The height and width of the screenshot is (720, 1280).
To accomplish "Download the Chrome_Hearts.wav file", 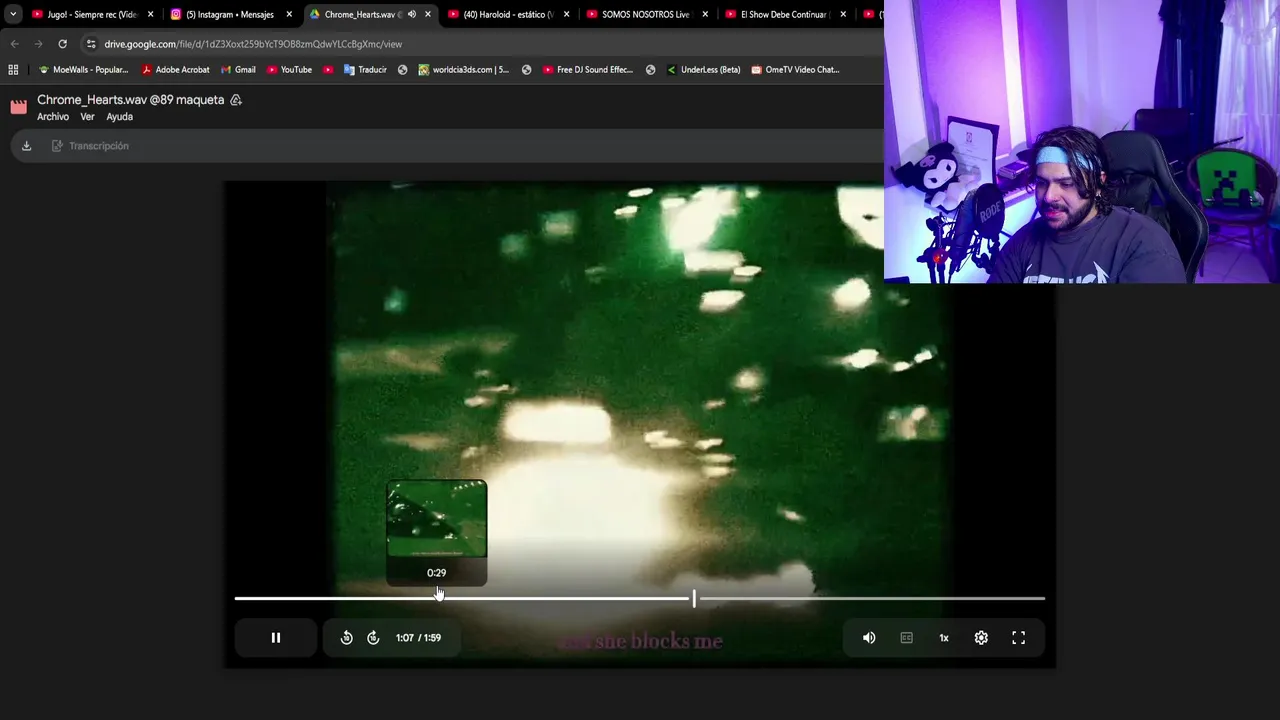I will [x=27, y=146].
